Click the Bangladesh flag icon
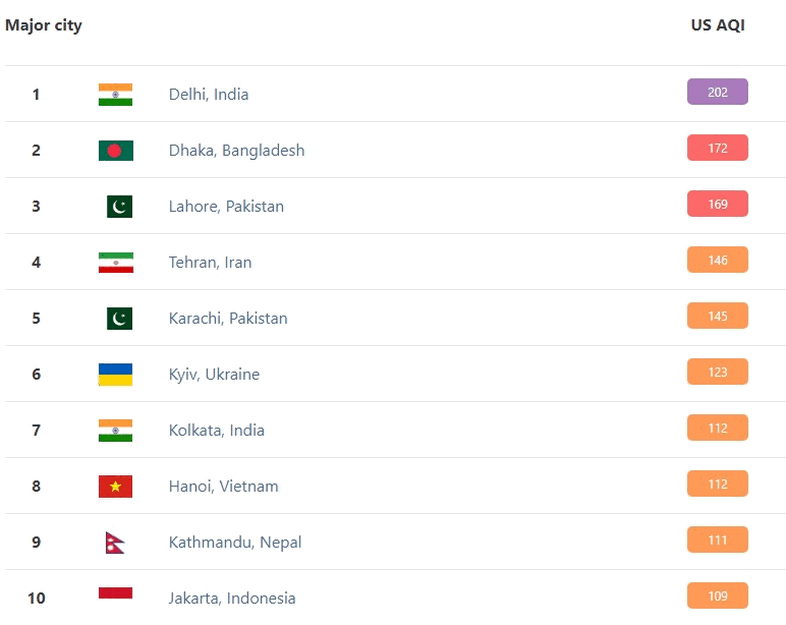This screenshot has height=625, width=786. (116, 150)
